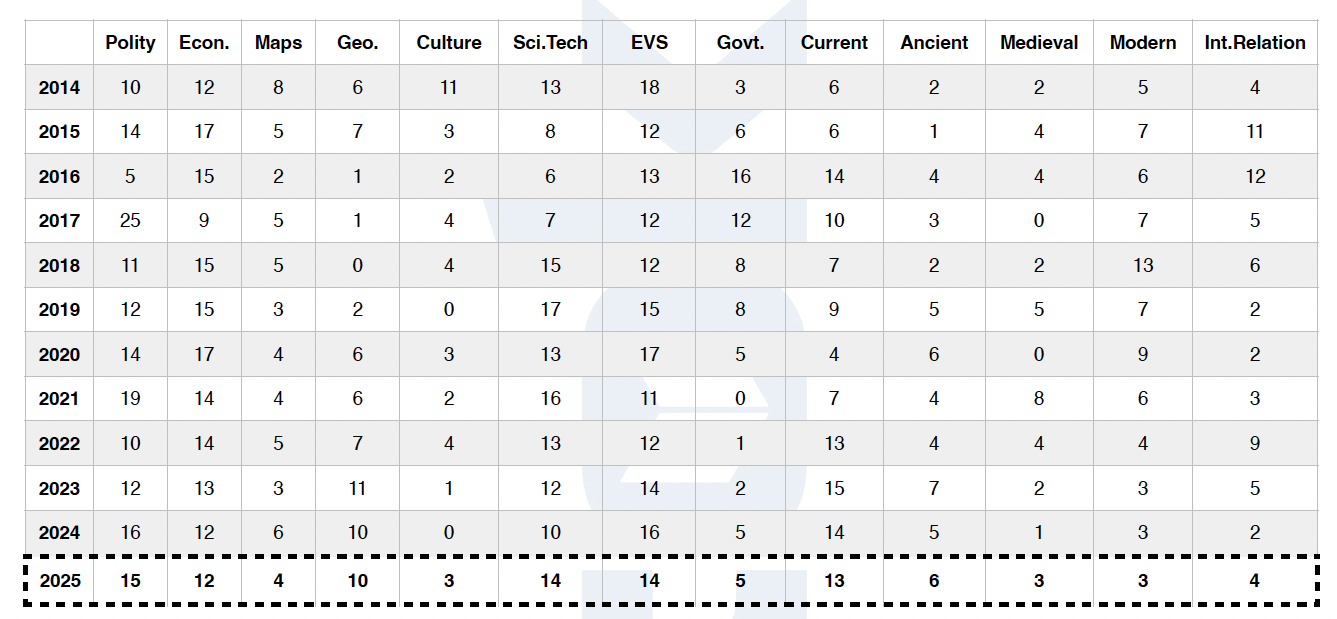Click the Medieval column header
1337x619 pixels.
(x=1039, y=43)
